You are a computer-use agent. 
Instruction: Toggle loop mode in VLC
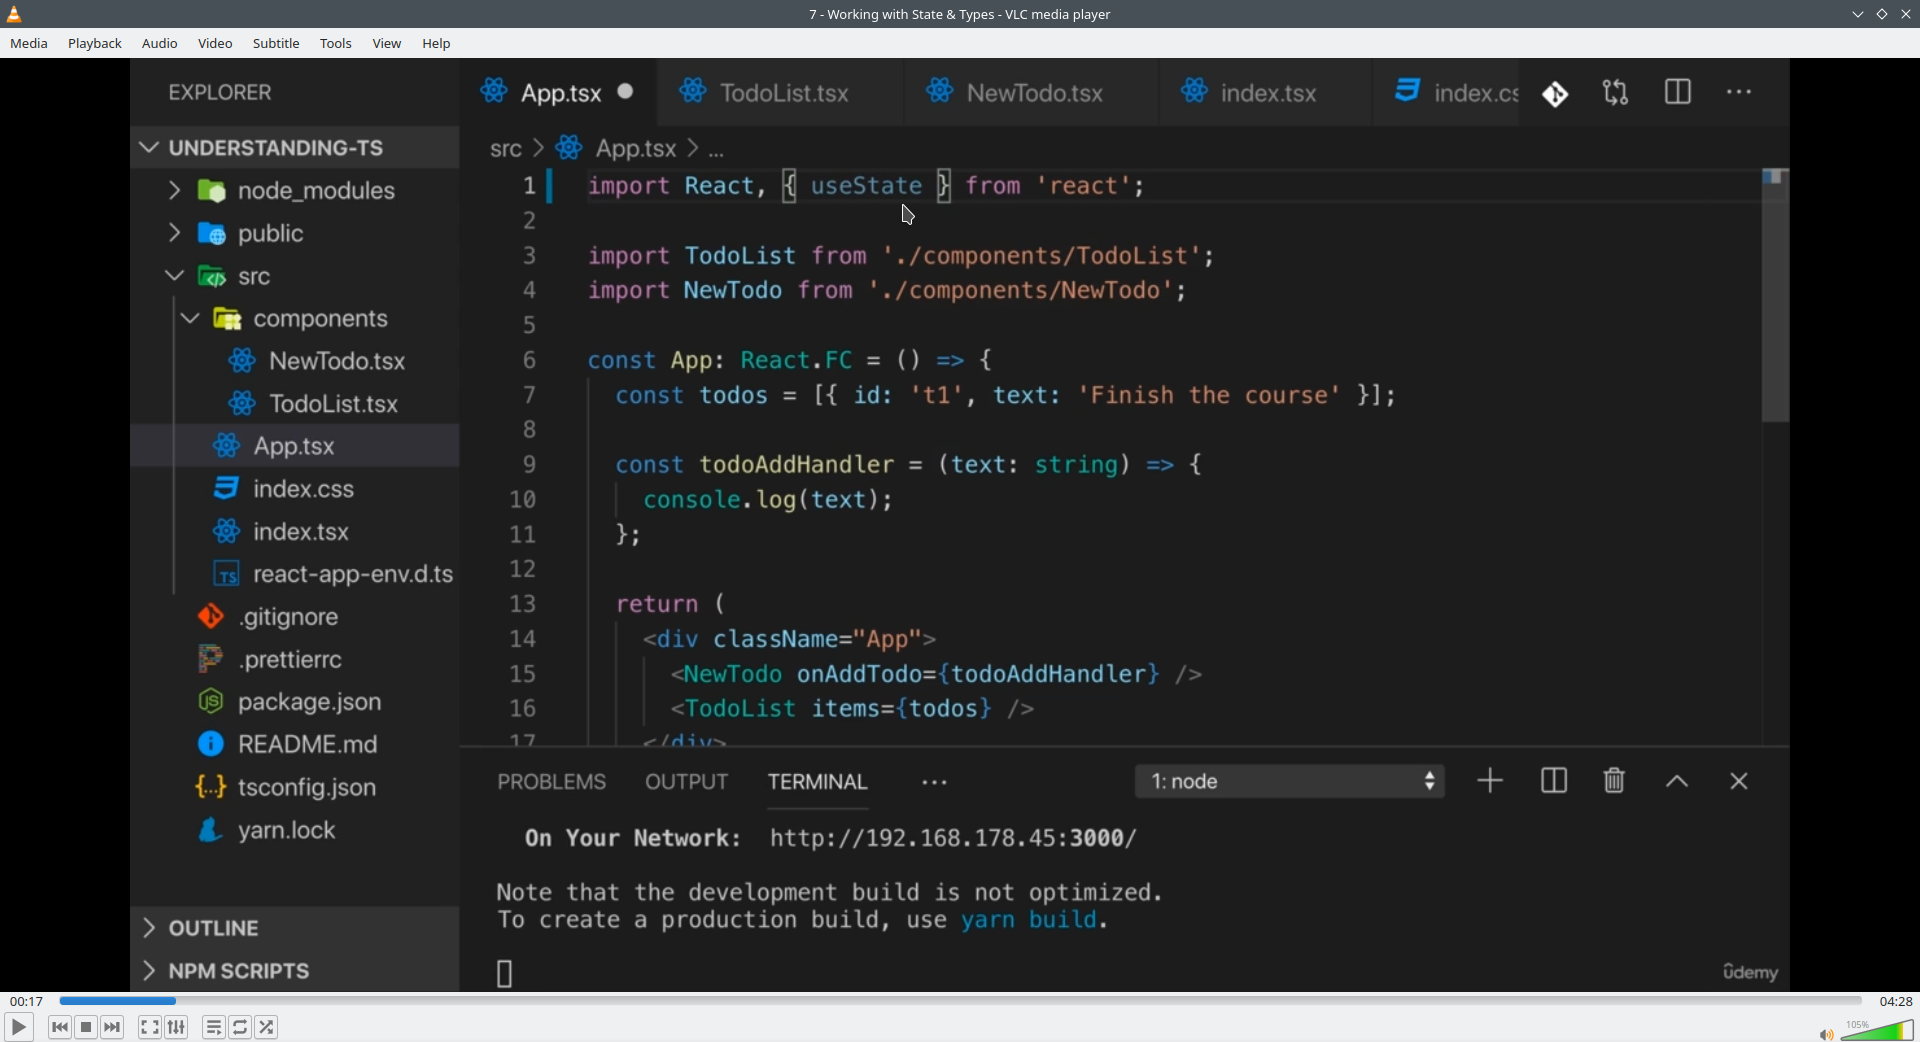pos(240,1027)
